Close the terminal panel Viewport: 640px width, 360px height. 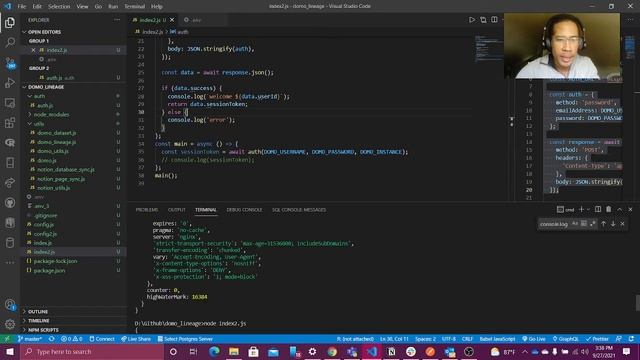coord(630,209)
